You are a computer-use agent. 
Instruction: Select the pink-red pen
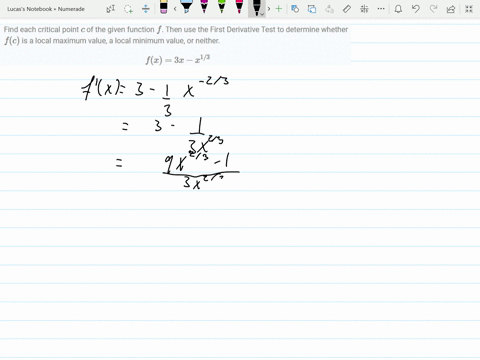239,7
